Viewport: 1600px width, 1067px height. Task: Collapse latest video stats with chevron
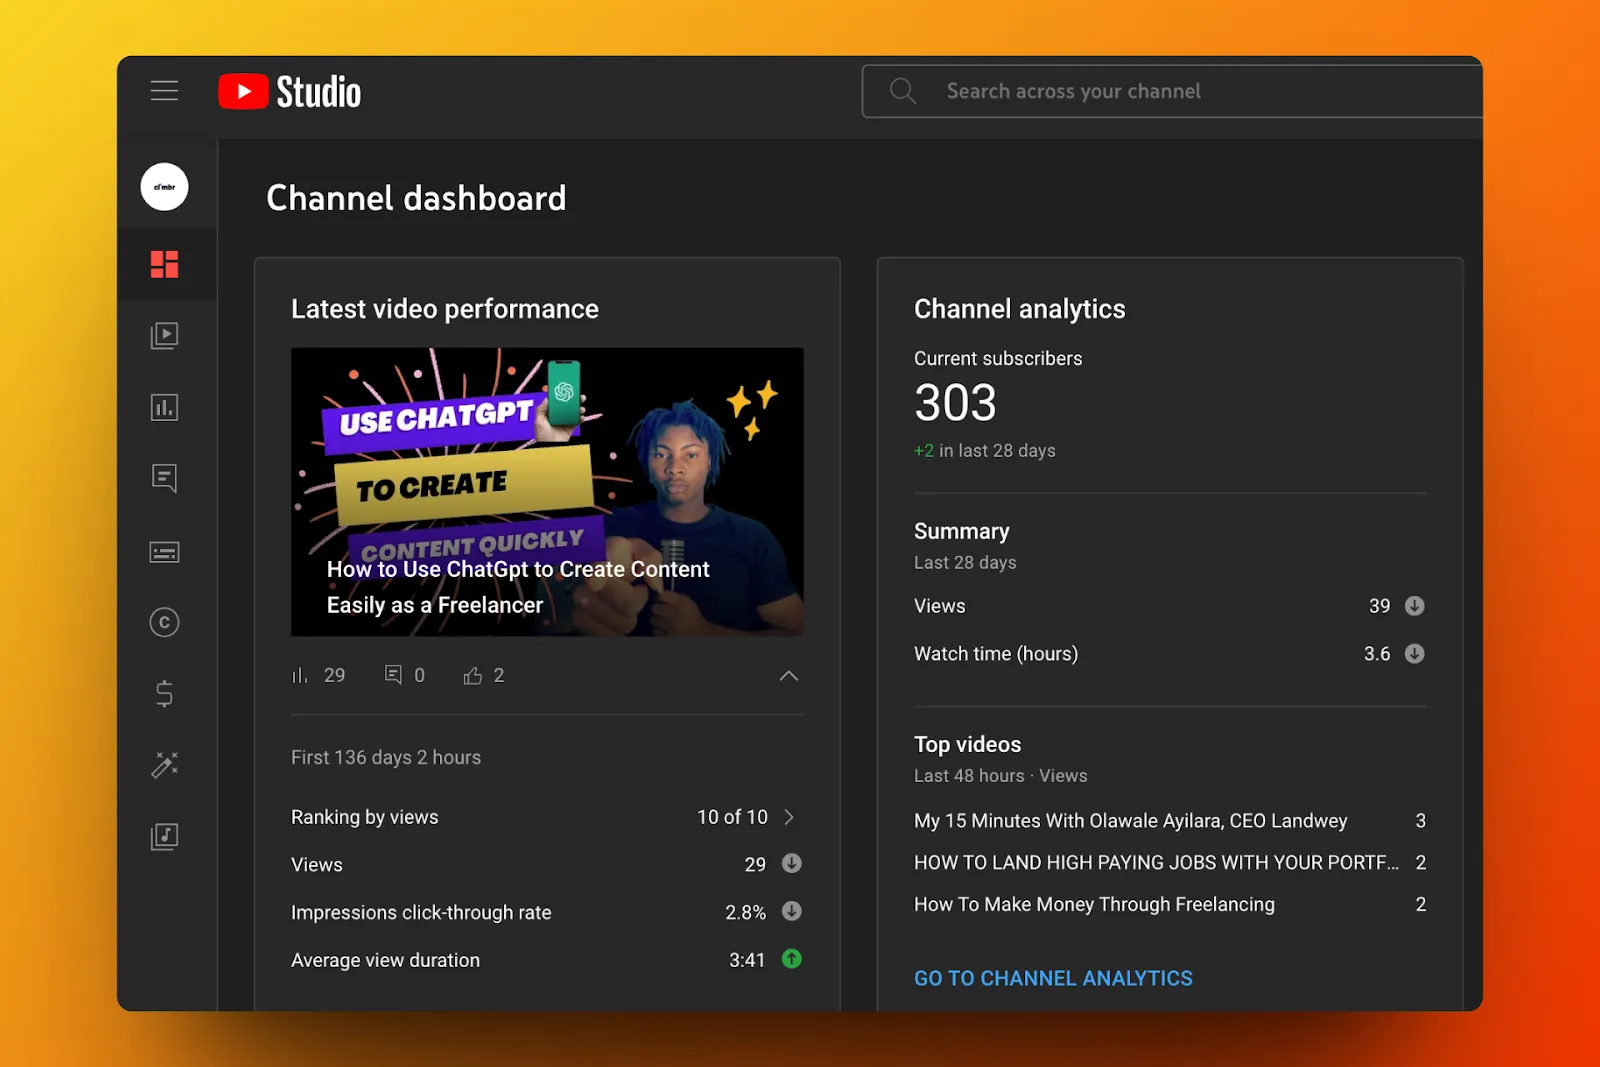click(x=788, y=676)
